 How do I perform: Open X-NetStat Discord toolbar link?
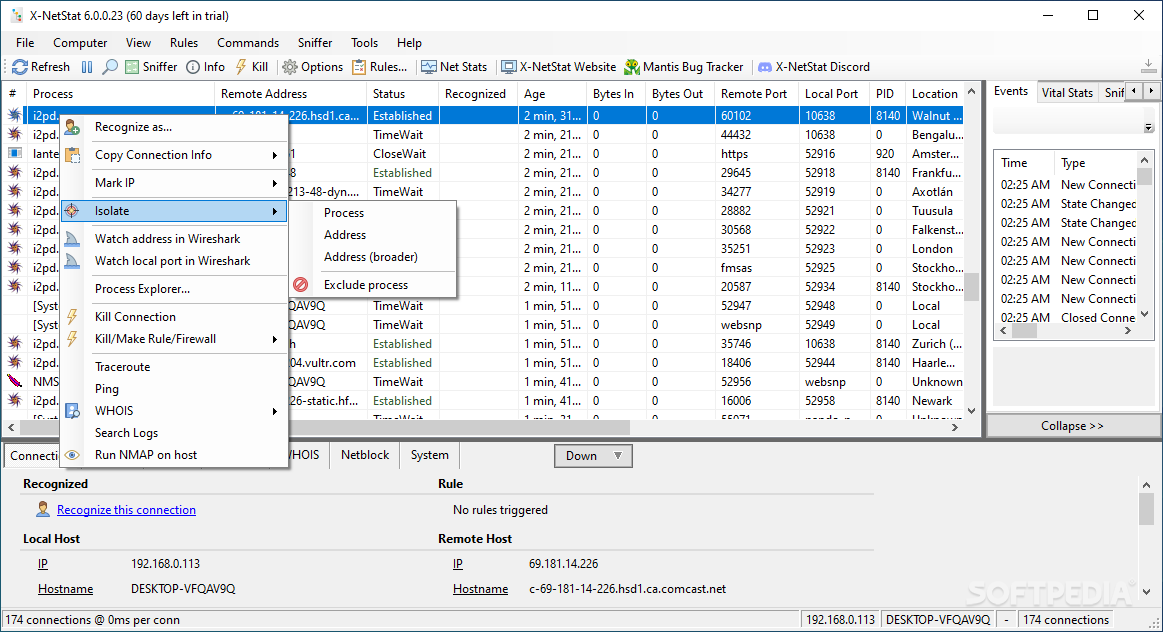(813, 67)
